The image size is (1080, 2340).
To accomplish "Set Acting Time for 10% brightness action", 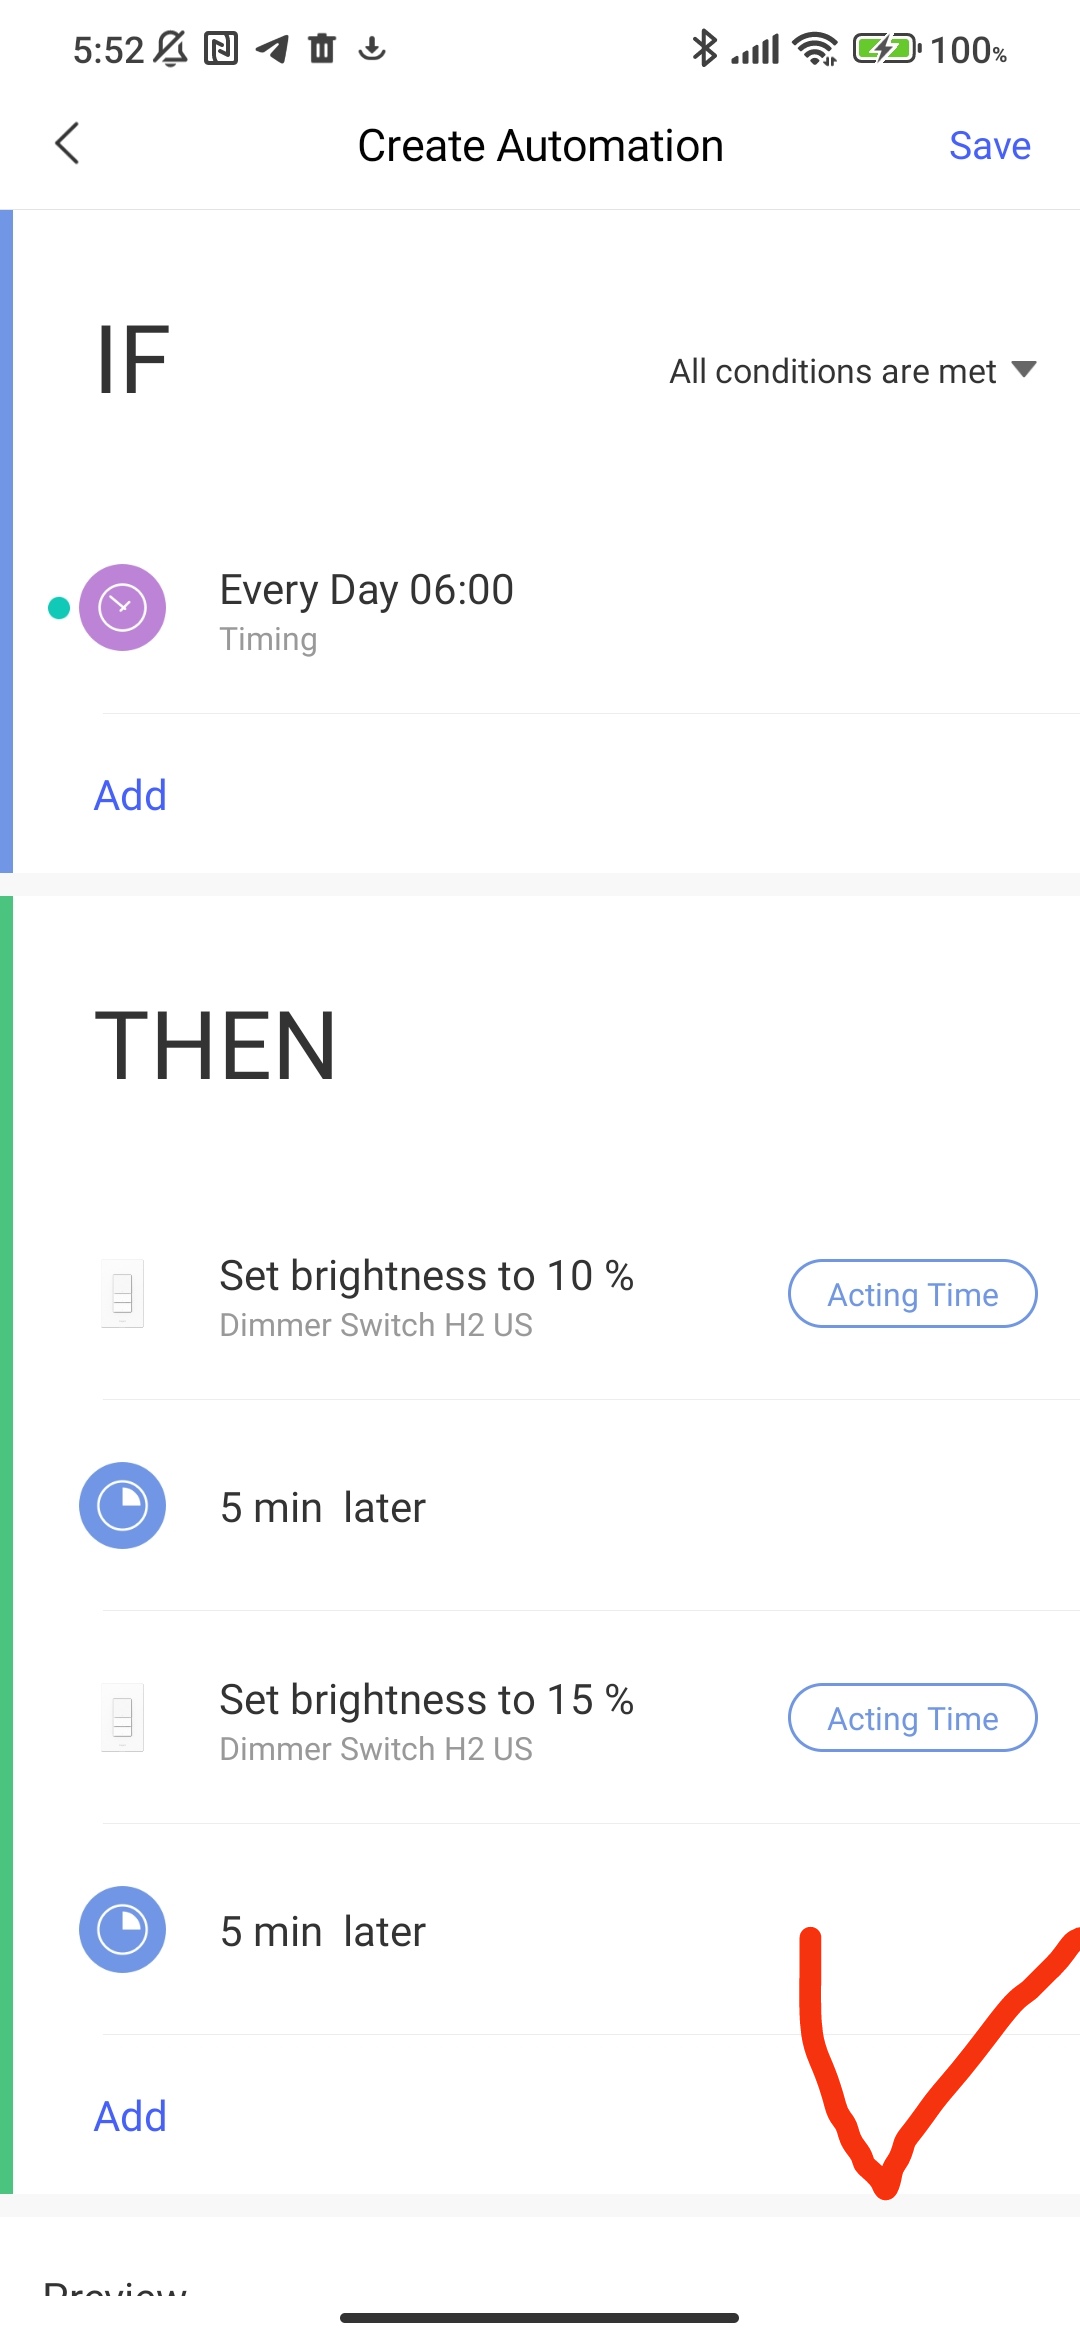I will tap(912, 1294).
